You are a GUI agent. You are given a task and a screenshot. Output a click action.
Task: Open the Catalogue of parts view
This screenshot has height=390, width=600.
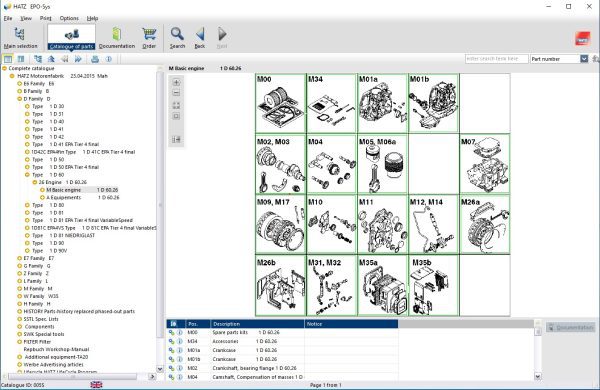[72, 38]
